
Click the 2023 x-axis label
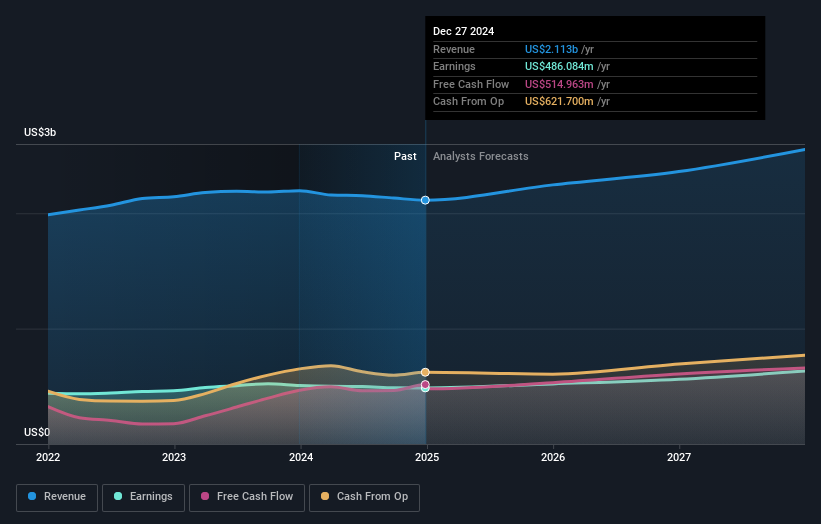pos(174,457)
